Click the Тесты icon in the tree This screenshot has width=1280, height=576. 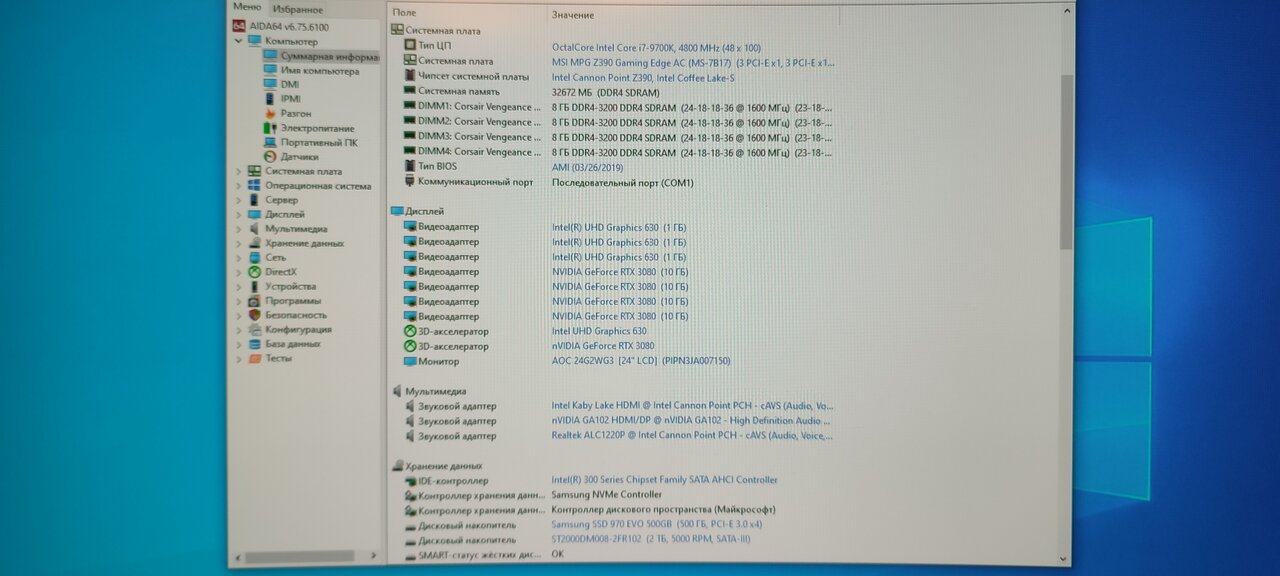255,358
